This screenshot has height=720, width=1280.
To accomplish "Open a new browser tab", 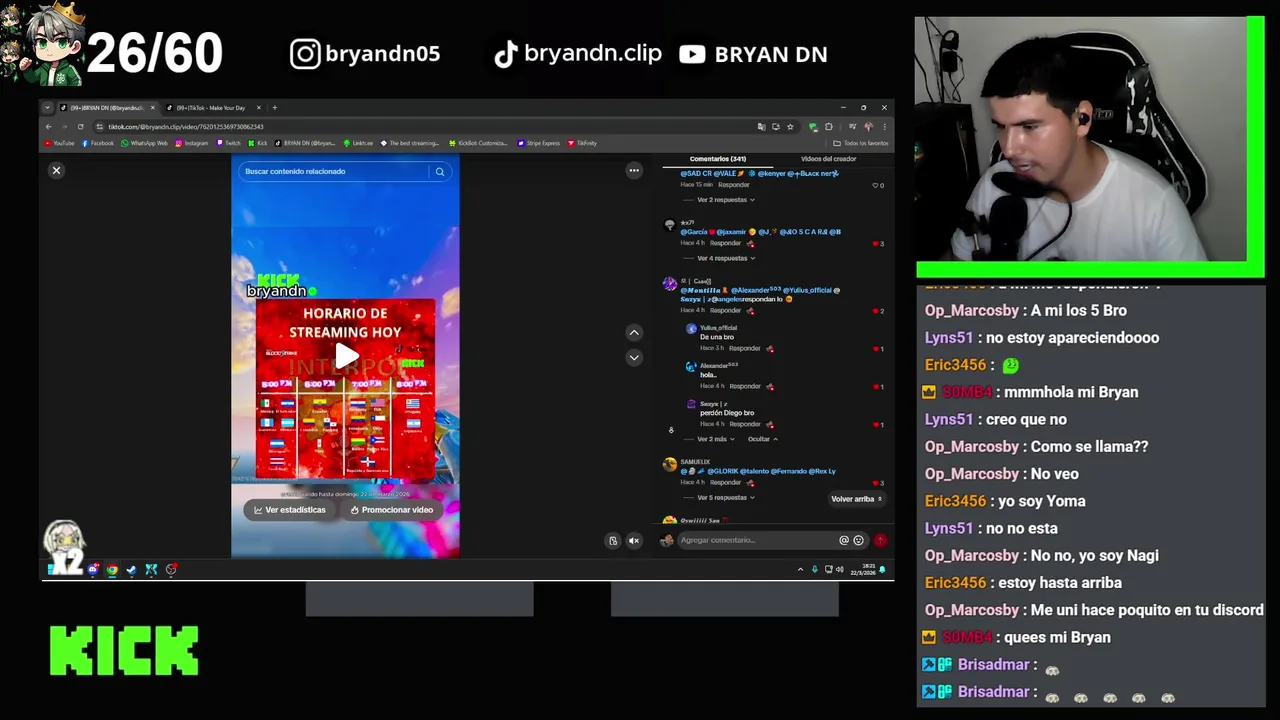I will 275,108.
